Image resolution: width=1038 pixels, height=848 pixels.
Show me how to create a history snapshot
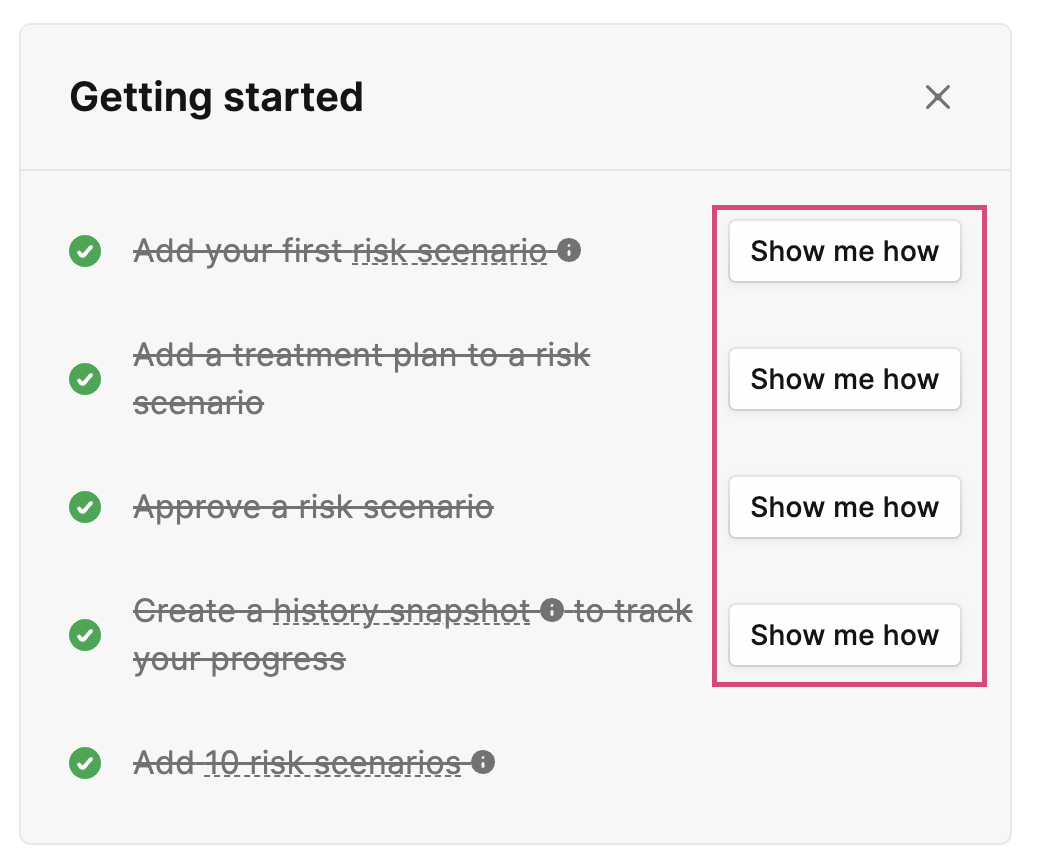[x=844, y=635]
